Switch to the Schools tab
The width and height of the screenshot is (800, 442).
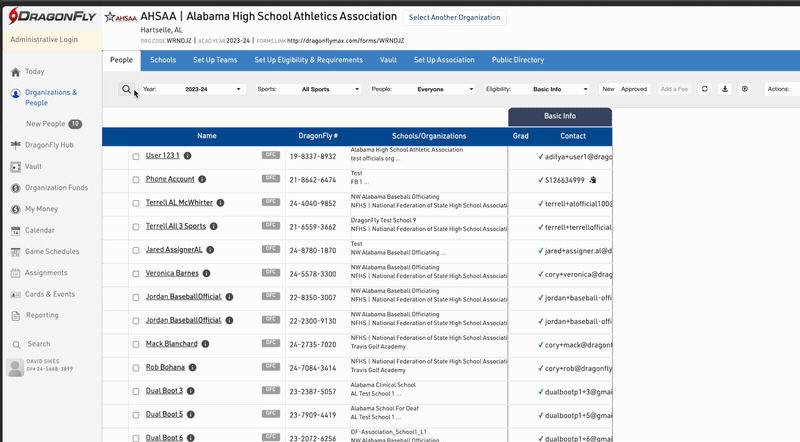tap(163, 60)
